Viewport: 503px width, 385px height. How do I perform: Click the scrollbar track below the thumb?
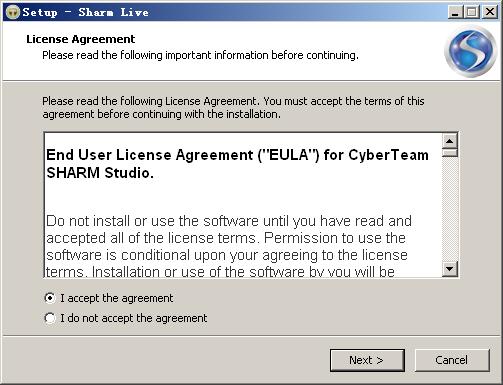tap(450, 209)
